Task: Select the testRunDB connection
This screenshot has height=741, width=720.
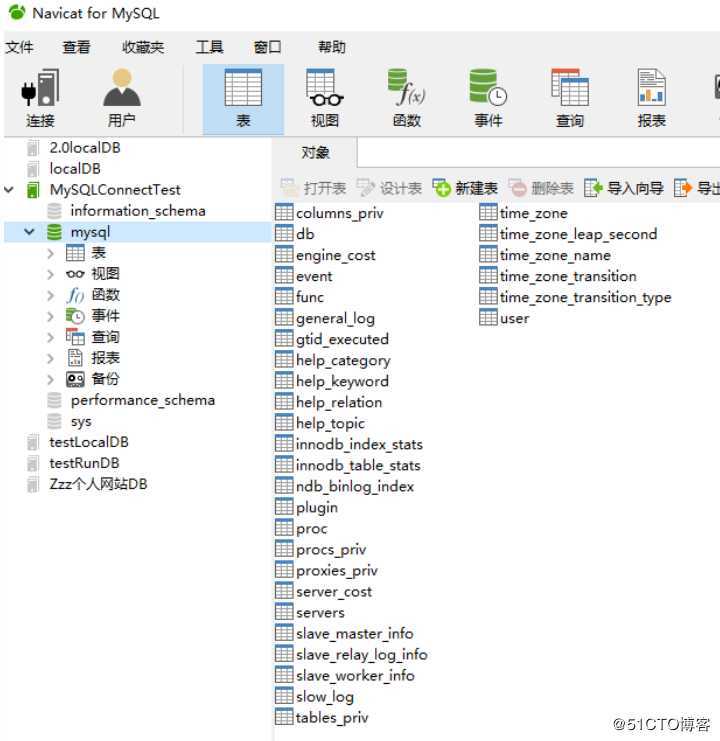Action: point(84,463)
